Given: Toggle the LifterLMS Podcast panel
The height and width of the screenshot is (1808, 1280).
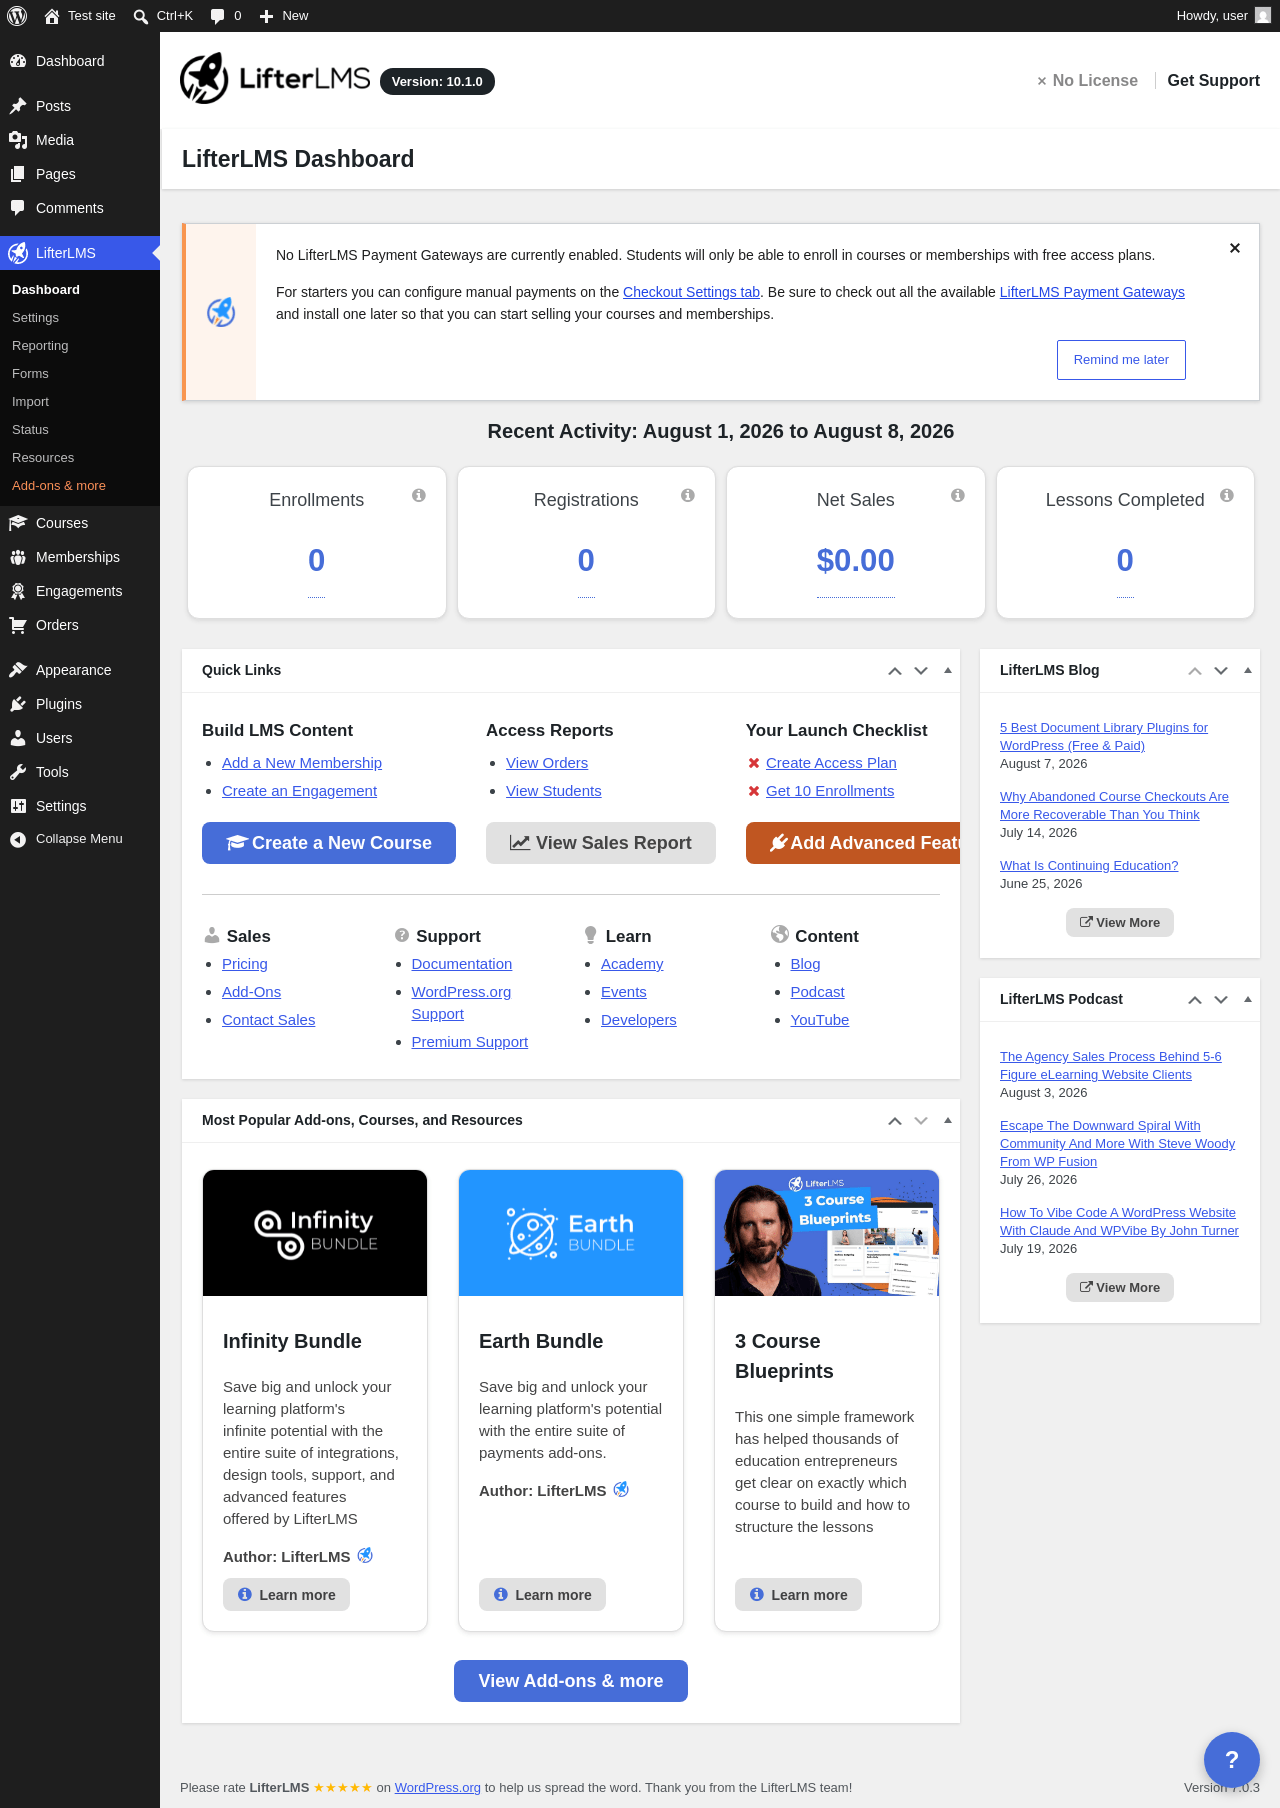Looking at the screenshot, I should [x=1248, y=1000].
